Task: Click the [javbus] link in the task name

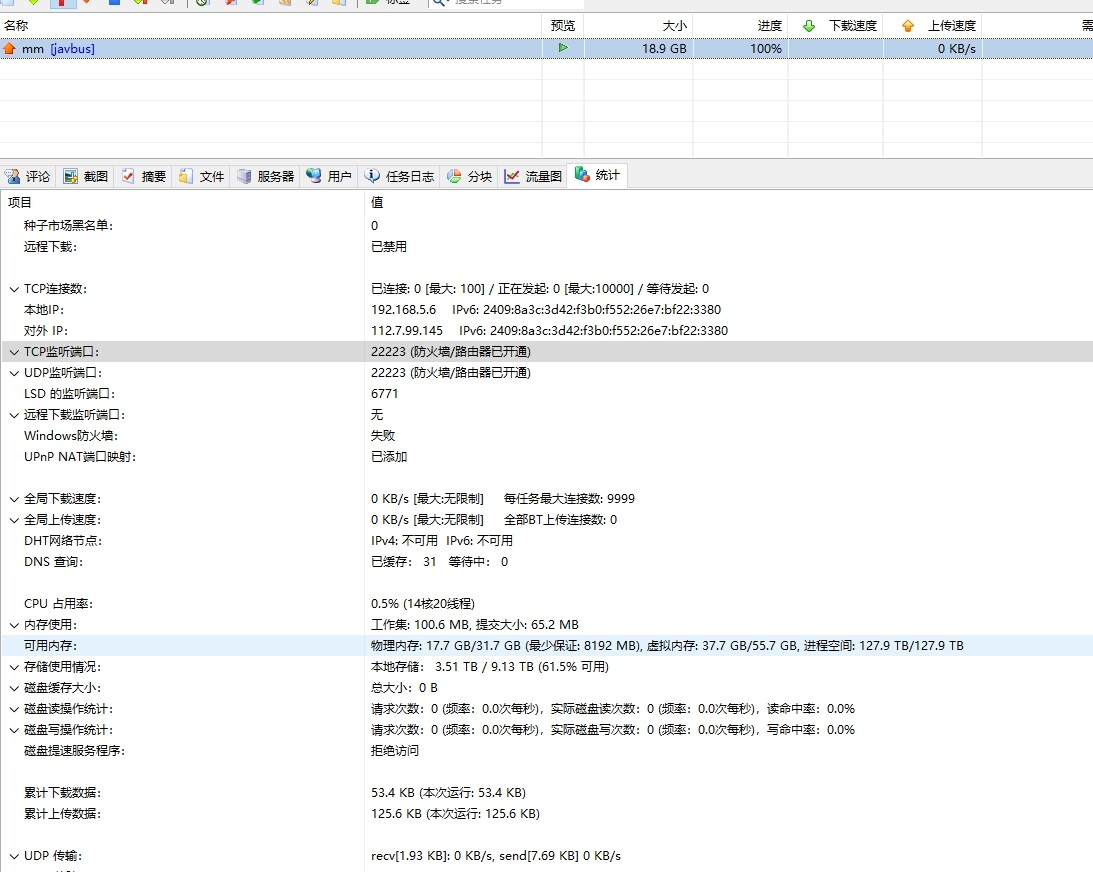Action: tap(72, 48)
